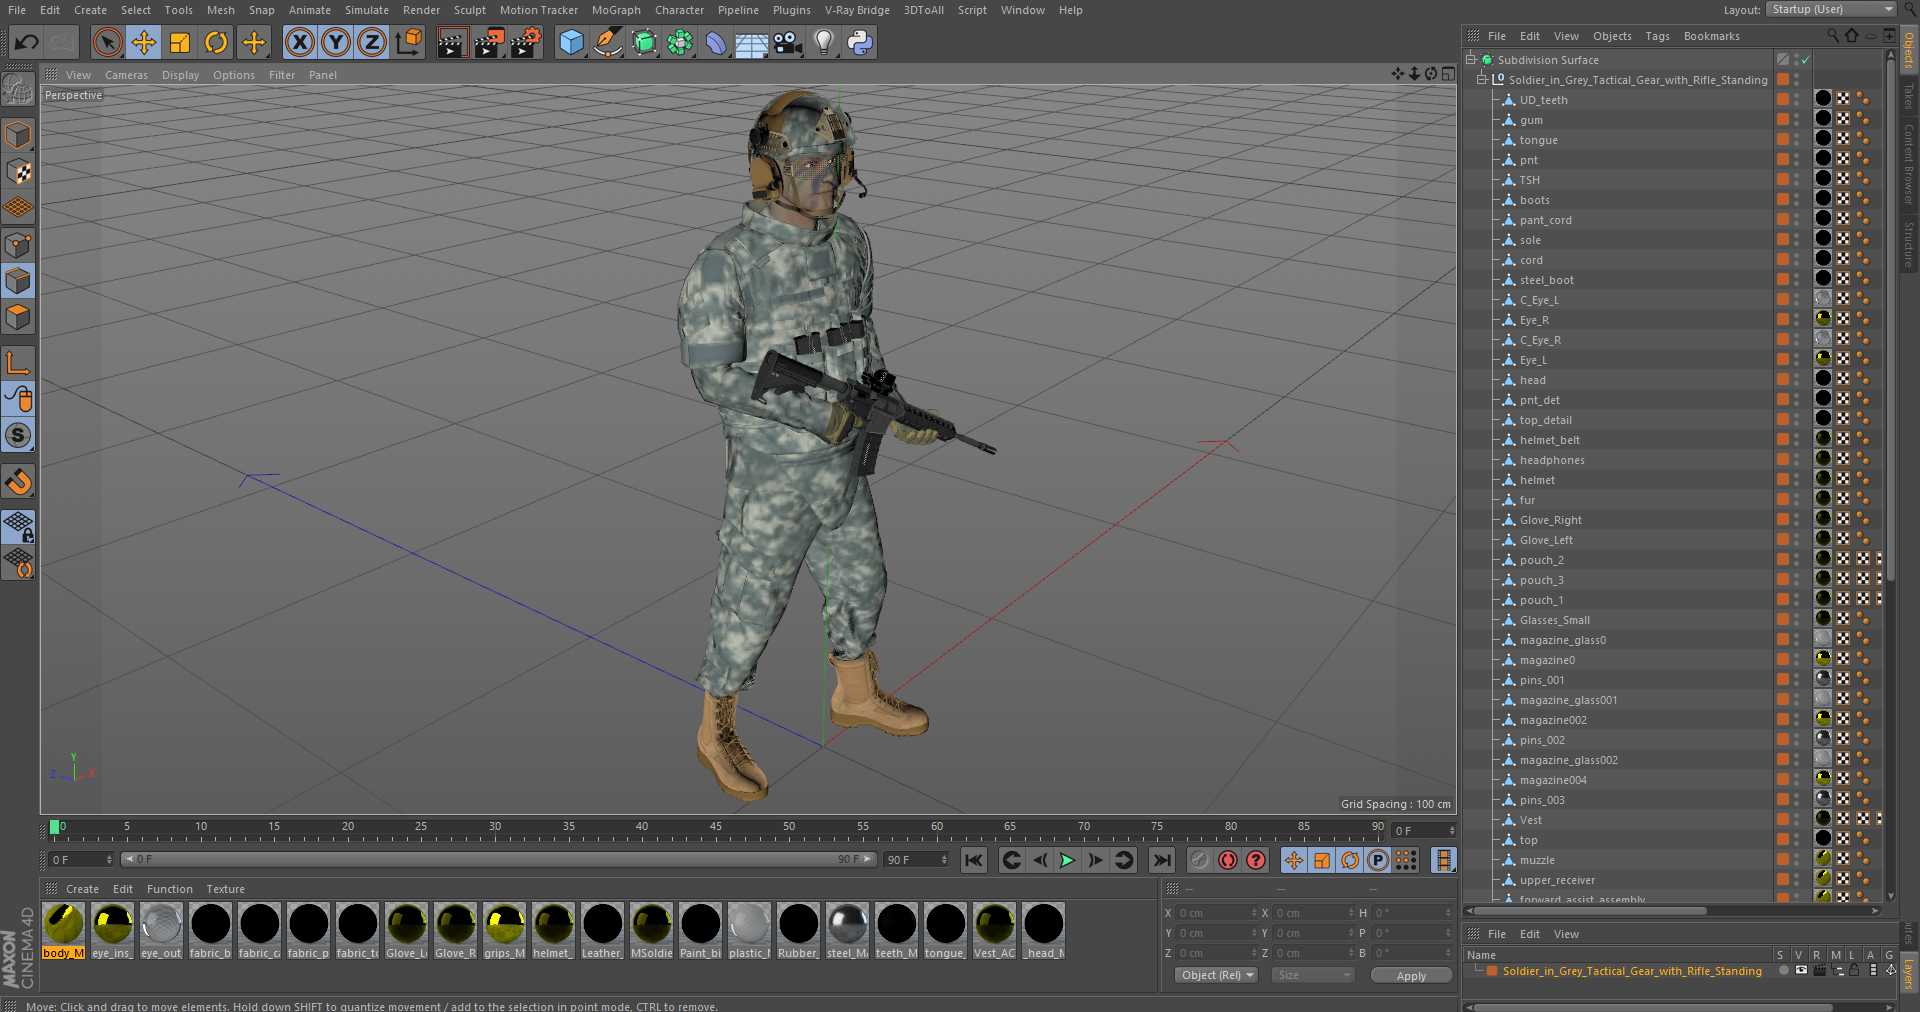
Task: Open Object (Rel) coordinate dropdown
Action: click(x=1216, y=975)
